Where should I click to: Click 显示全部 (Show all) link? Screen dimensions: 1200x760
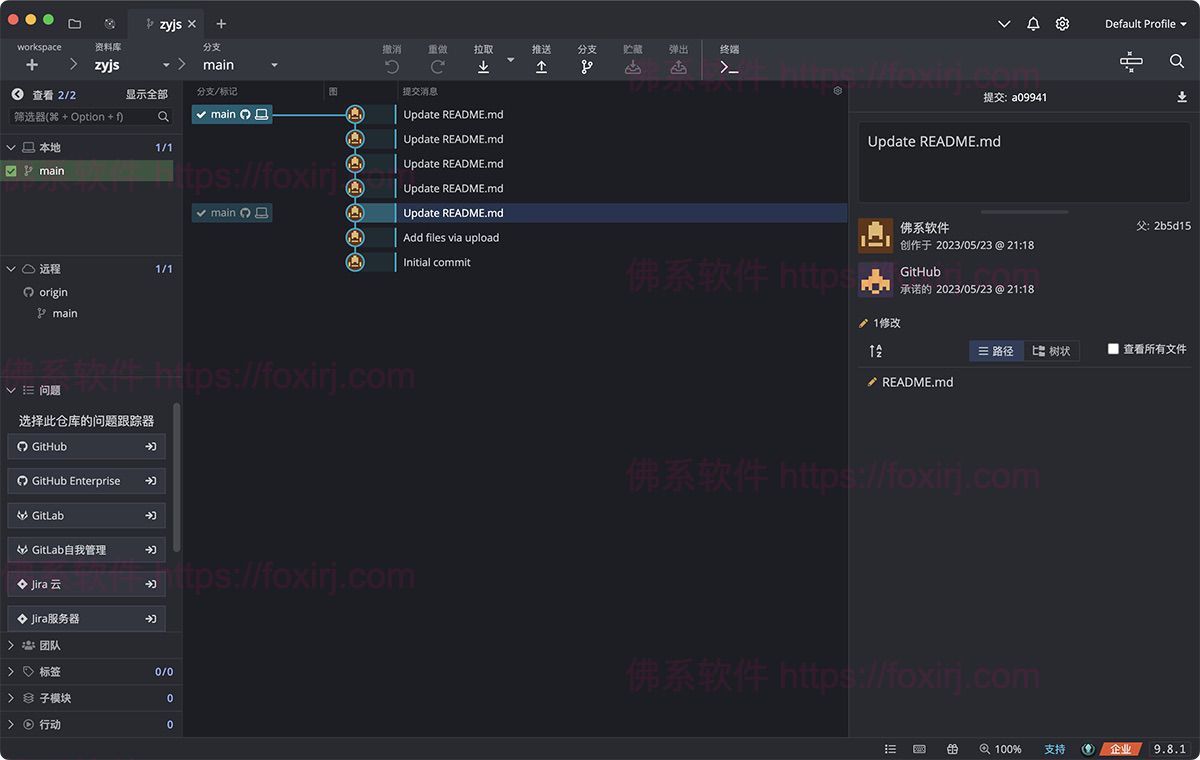click(146, 95)
